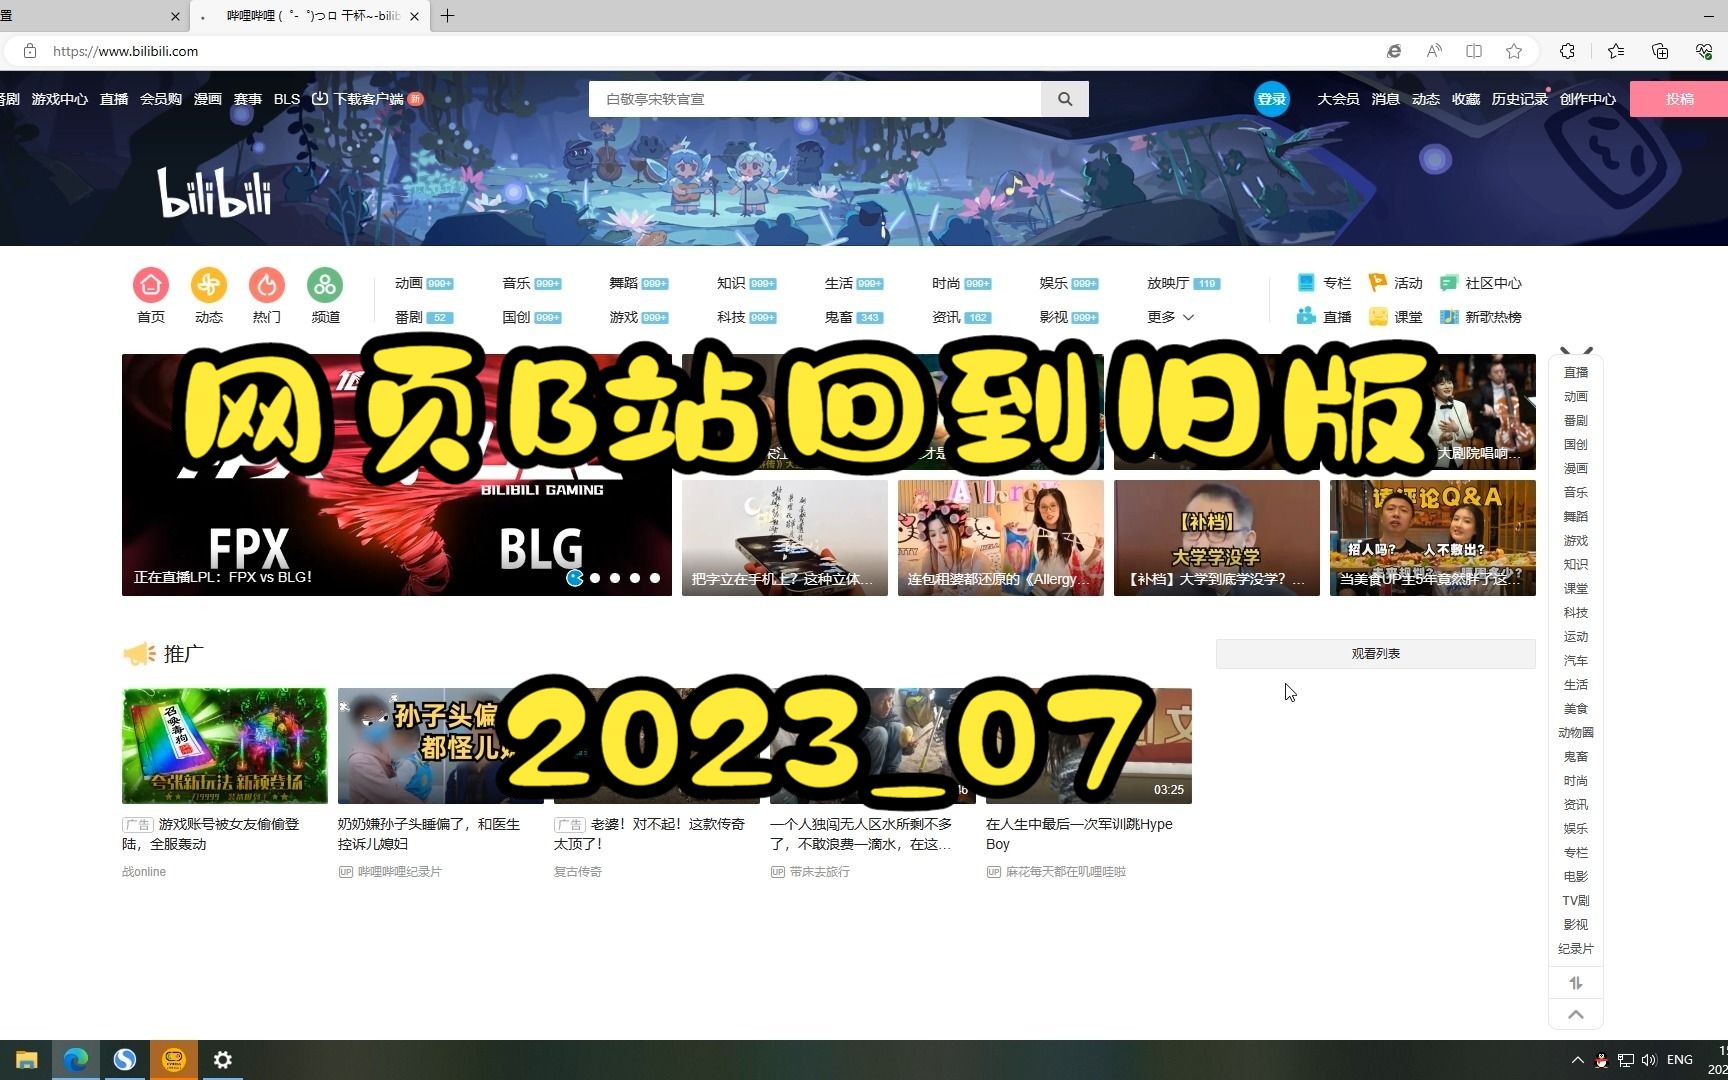Open the 游戏账号被女友偷偷登陆 promo thumbnail
1728x1080 pixels.
(x=225, y=746)
